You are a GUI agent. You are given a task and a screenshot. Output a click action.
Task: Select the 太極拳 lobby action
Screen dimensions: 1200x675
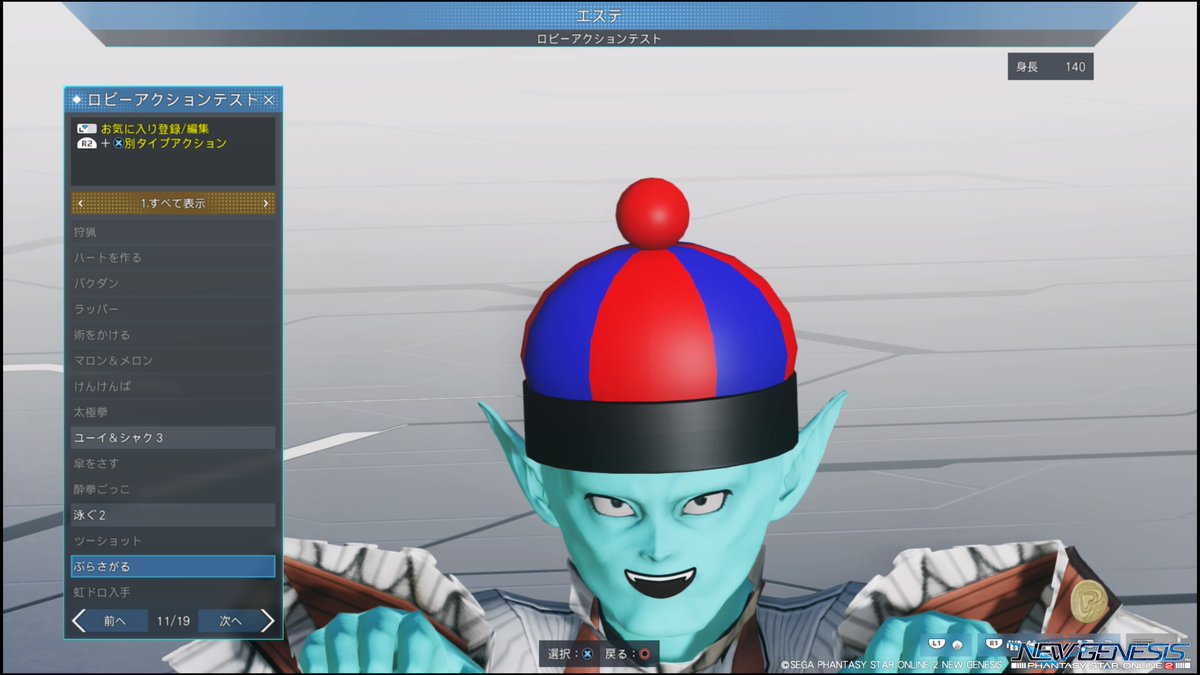(173, 412)
